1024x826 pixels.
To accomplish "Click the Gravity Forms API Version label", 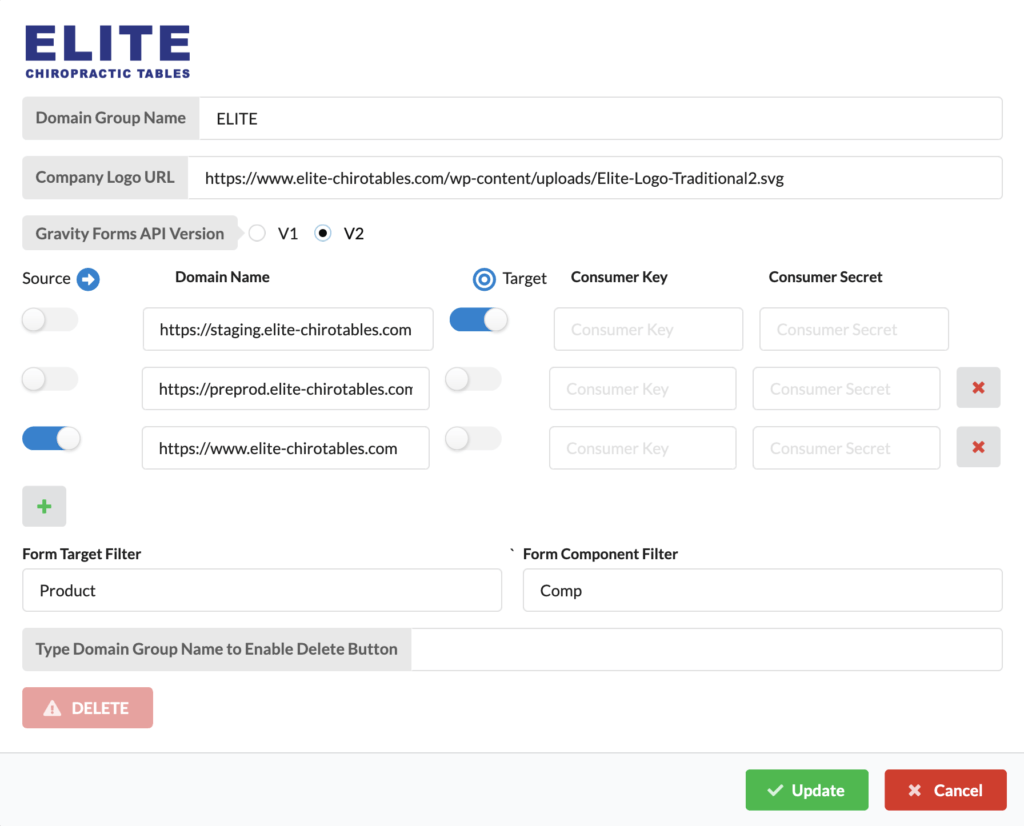I will [x=130, y=233].
